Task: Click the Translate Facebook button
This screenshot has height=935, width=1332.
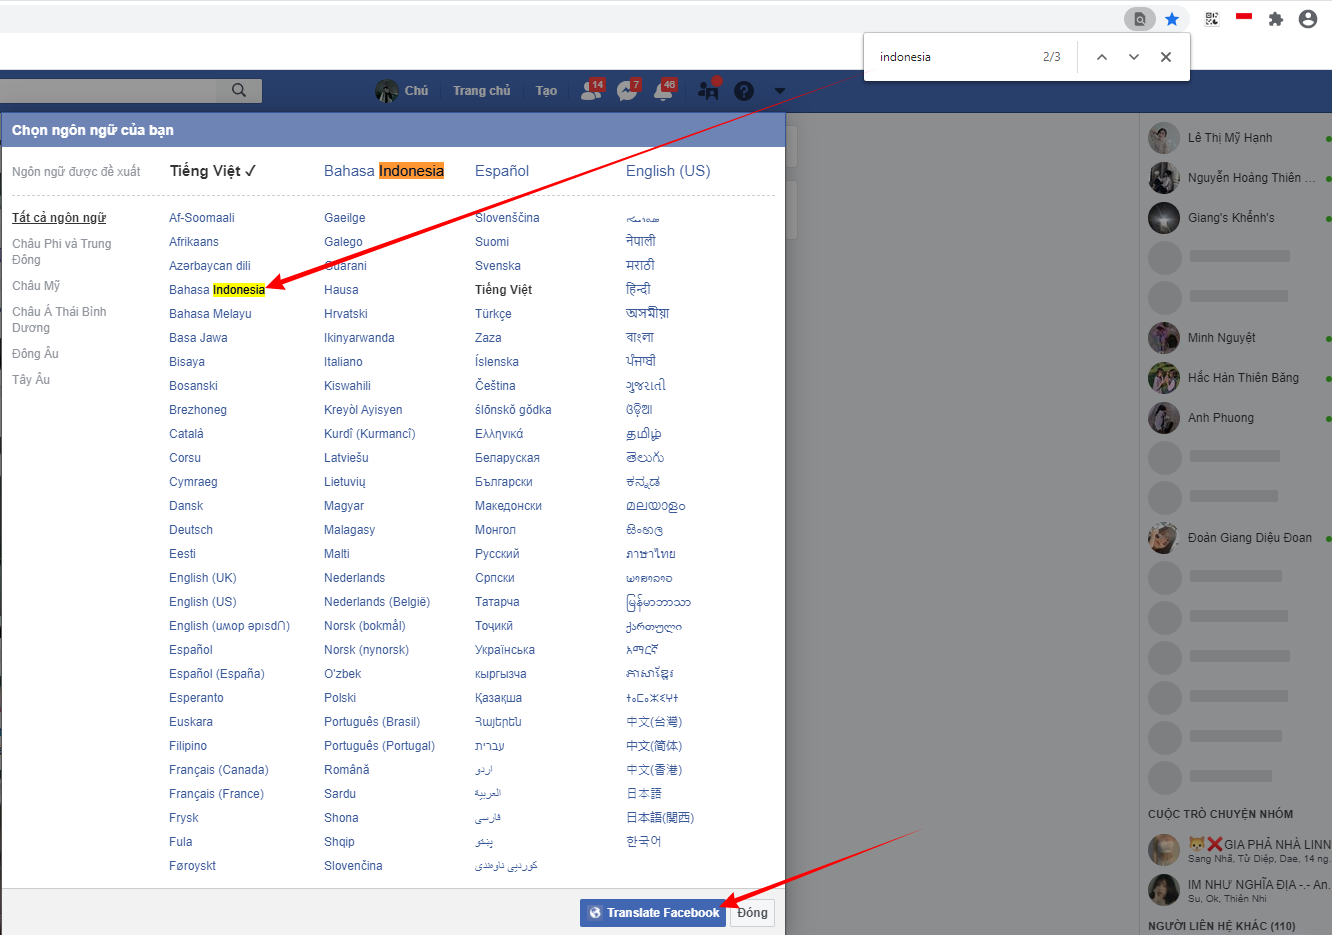Action: (653, 913)
